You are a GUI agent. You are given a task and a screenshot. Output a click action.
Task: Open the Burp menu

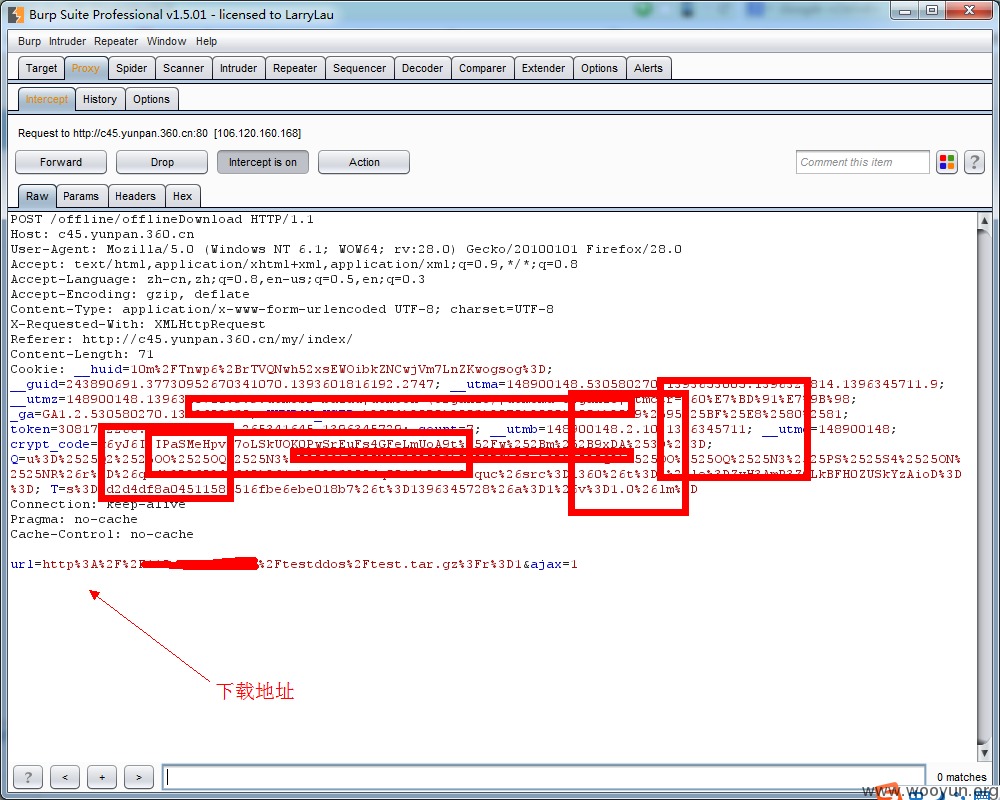coord(29,41)
